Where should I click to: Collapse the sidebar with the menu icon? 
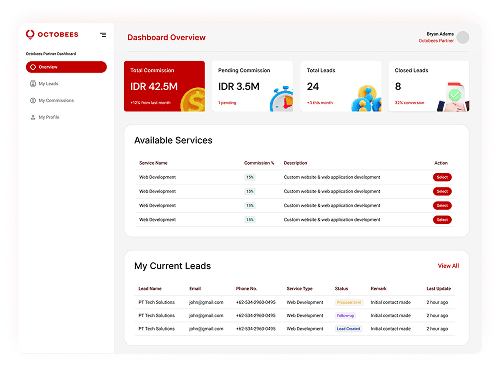(x=103, y=34)
